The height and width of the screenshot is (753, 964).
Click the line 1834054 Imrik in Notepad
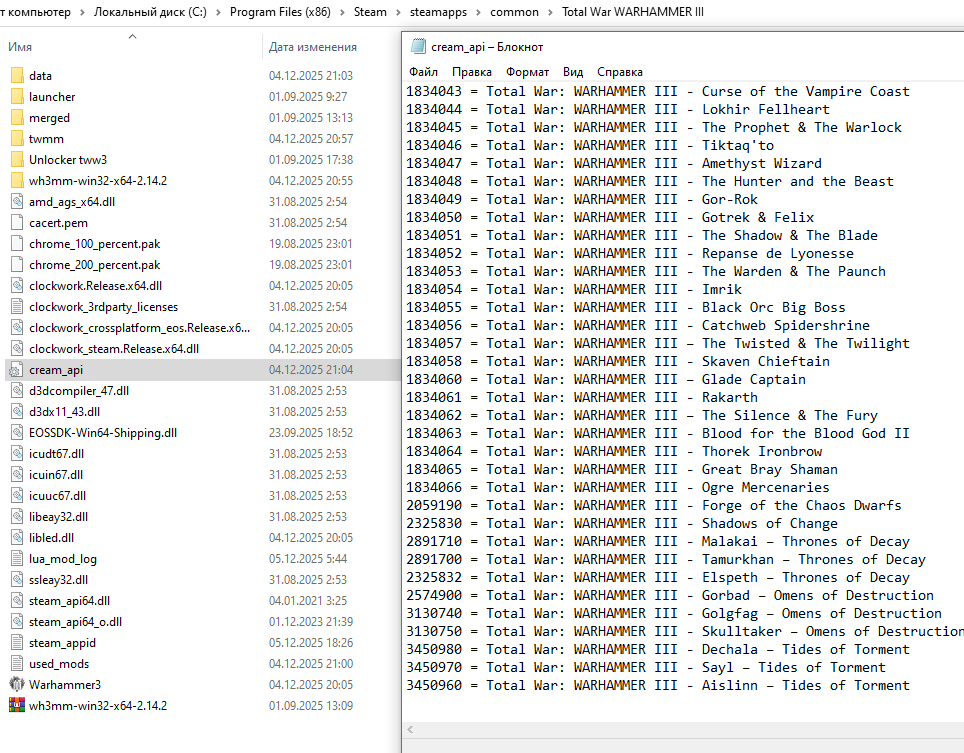[574, 290]
